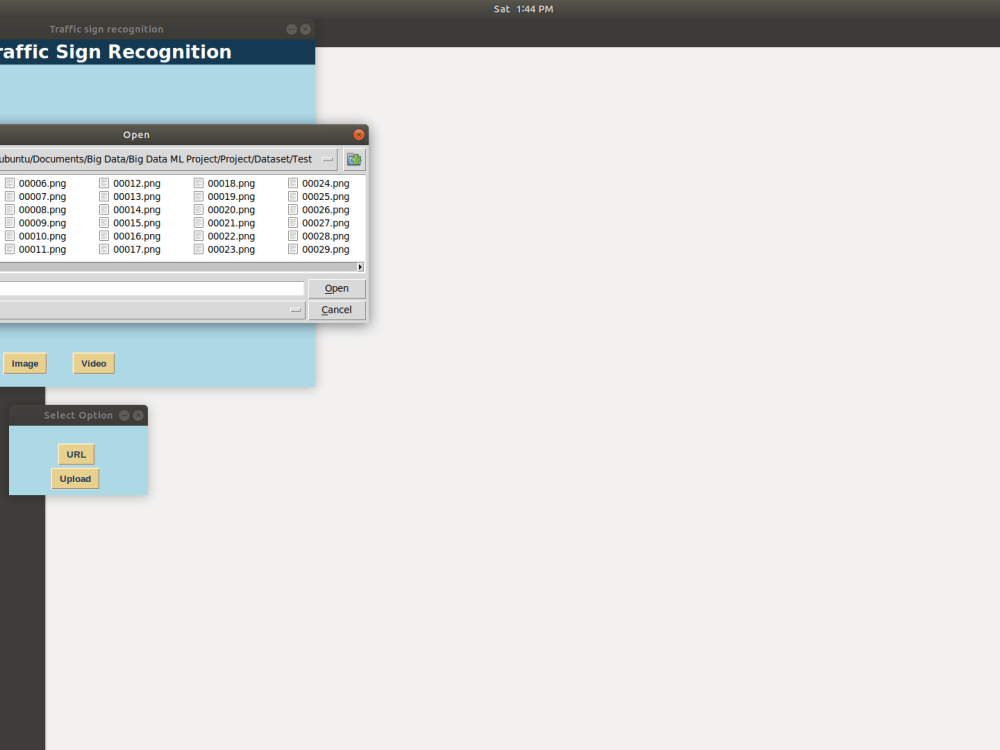The height and width of the screenshot is (750, 1000).
Task: Click the Video button
Action: (x=94, y=364)
